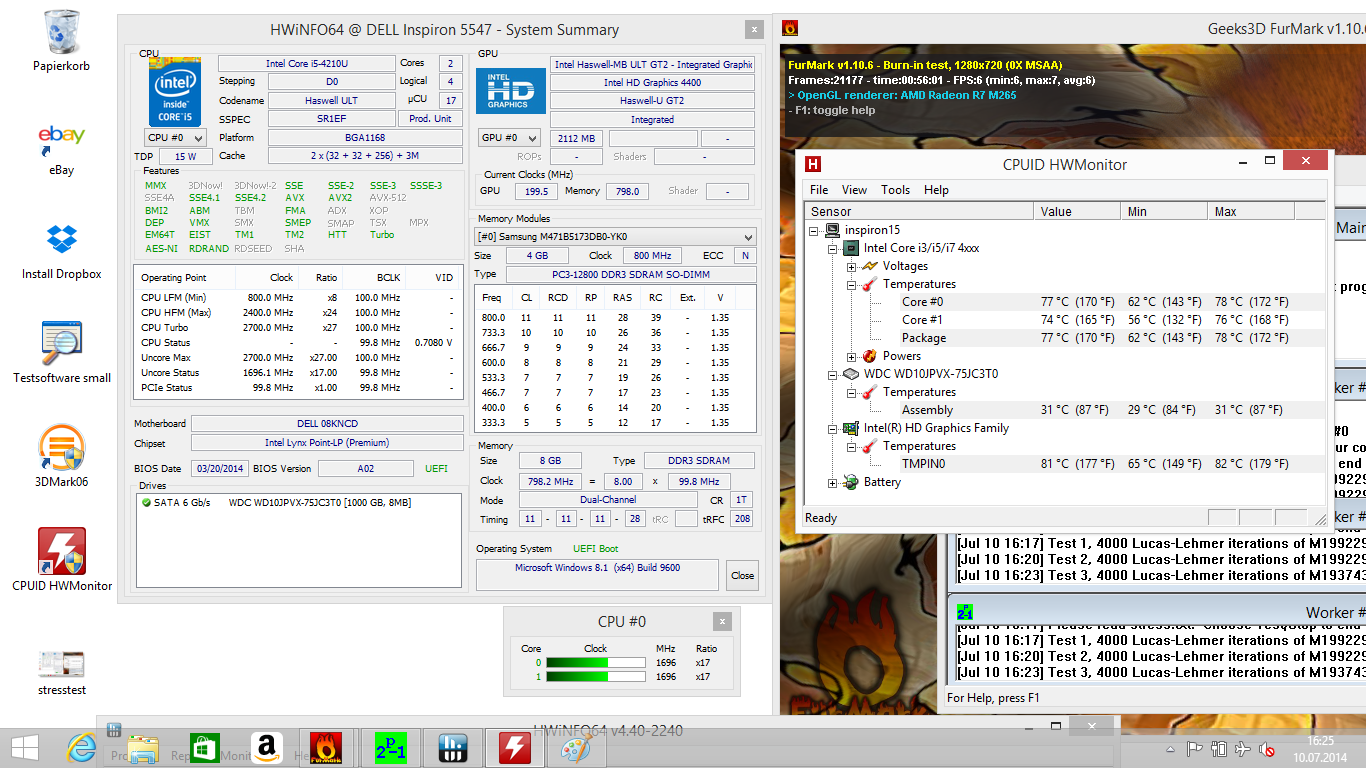This screenshot has width=1366, height=768.
Task: Click the airplane mode network tray icon
Action: [x=1242, y=748]
